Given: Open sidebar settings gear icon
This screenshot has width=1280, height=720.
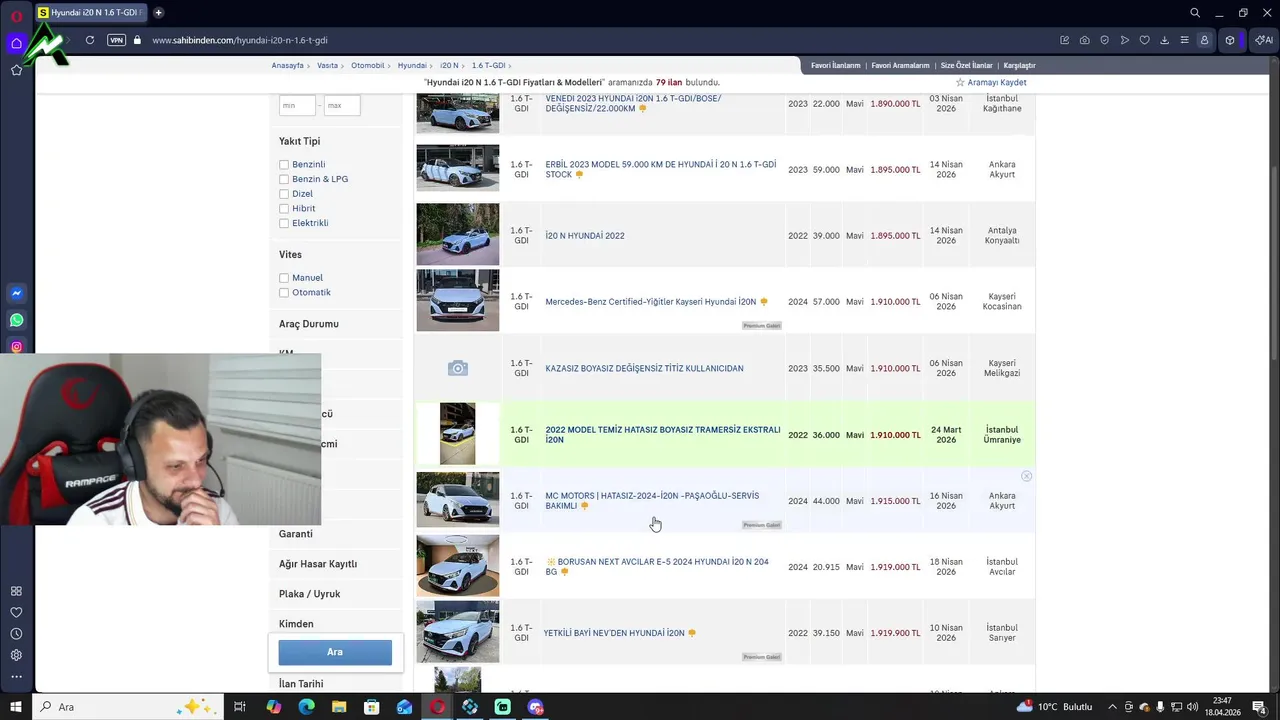Looking at the screenshot, I should coord(16,655).
